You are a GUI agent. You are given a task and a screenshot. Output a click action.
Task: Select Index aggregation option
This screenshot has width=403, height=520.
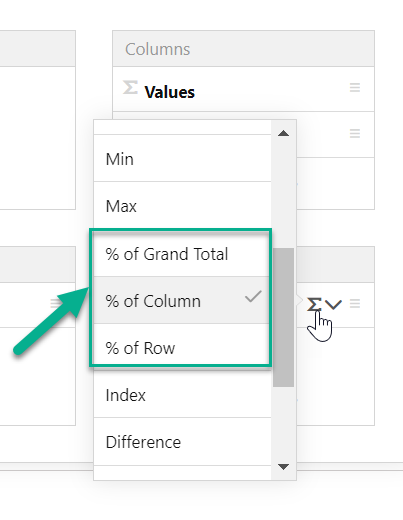pyautogui.click(x=183, y=395)
